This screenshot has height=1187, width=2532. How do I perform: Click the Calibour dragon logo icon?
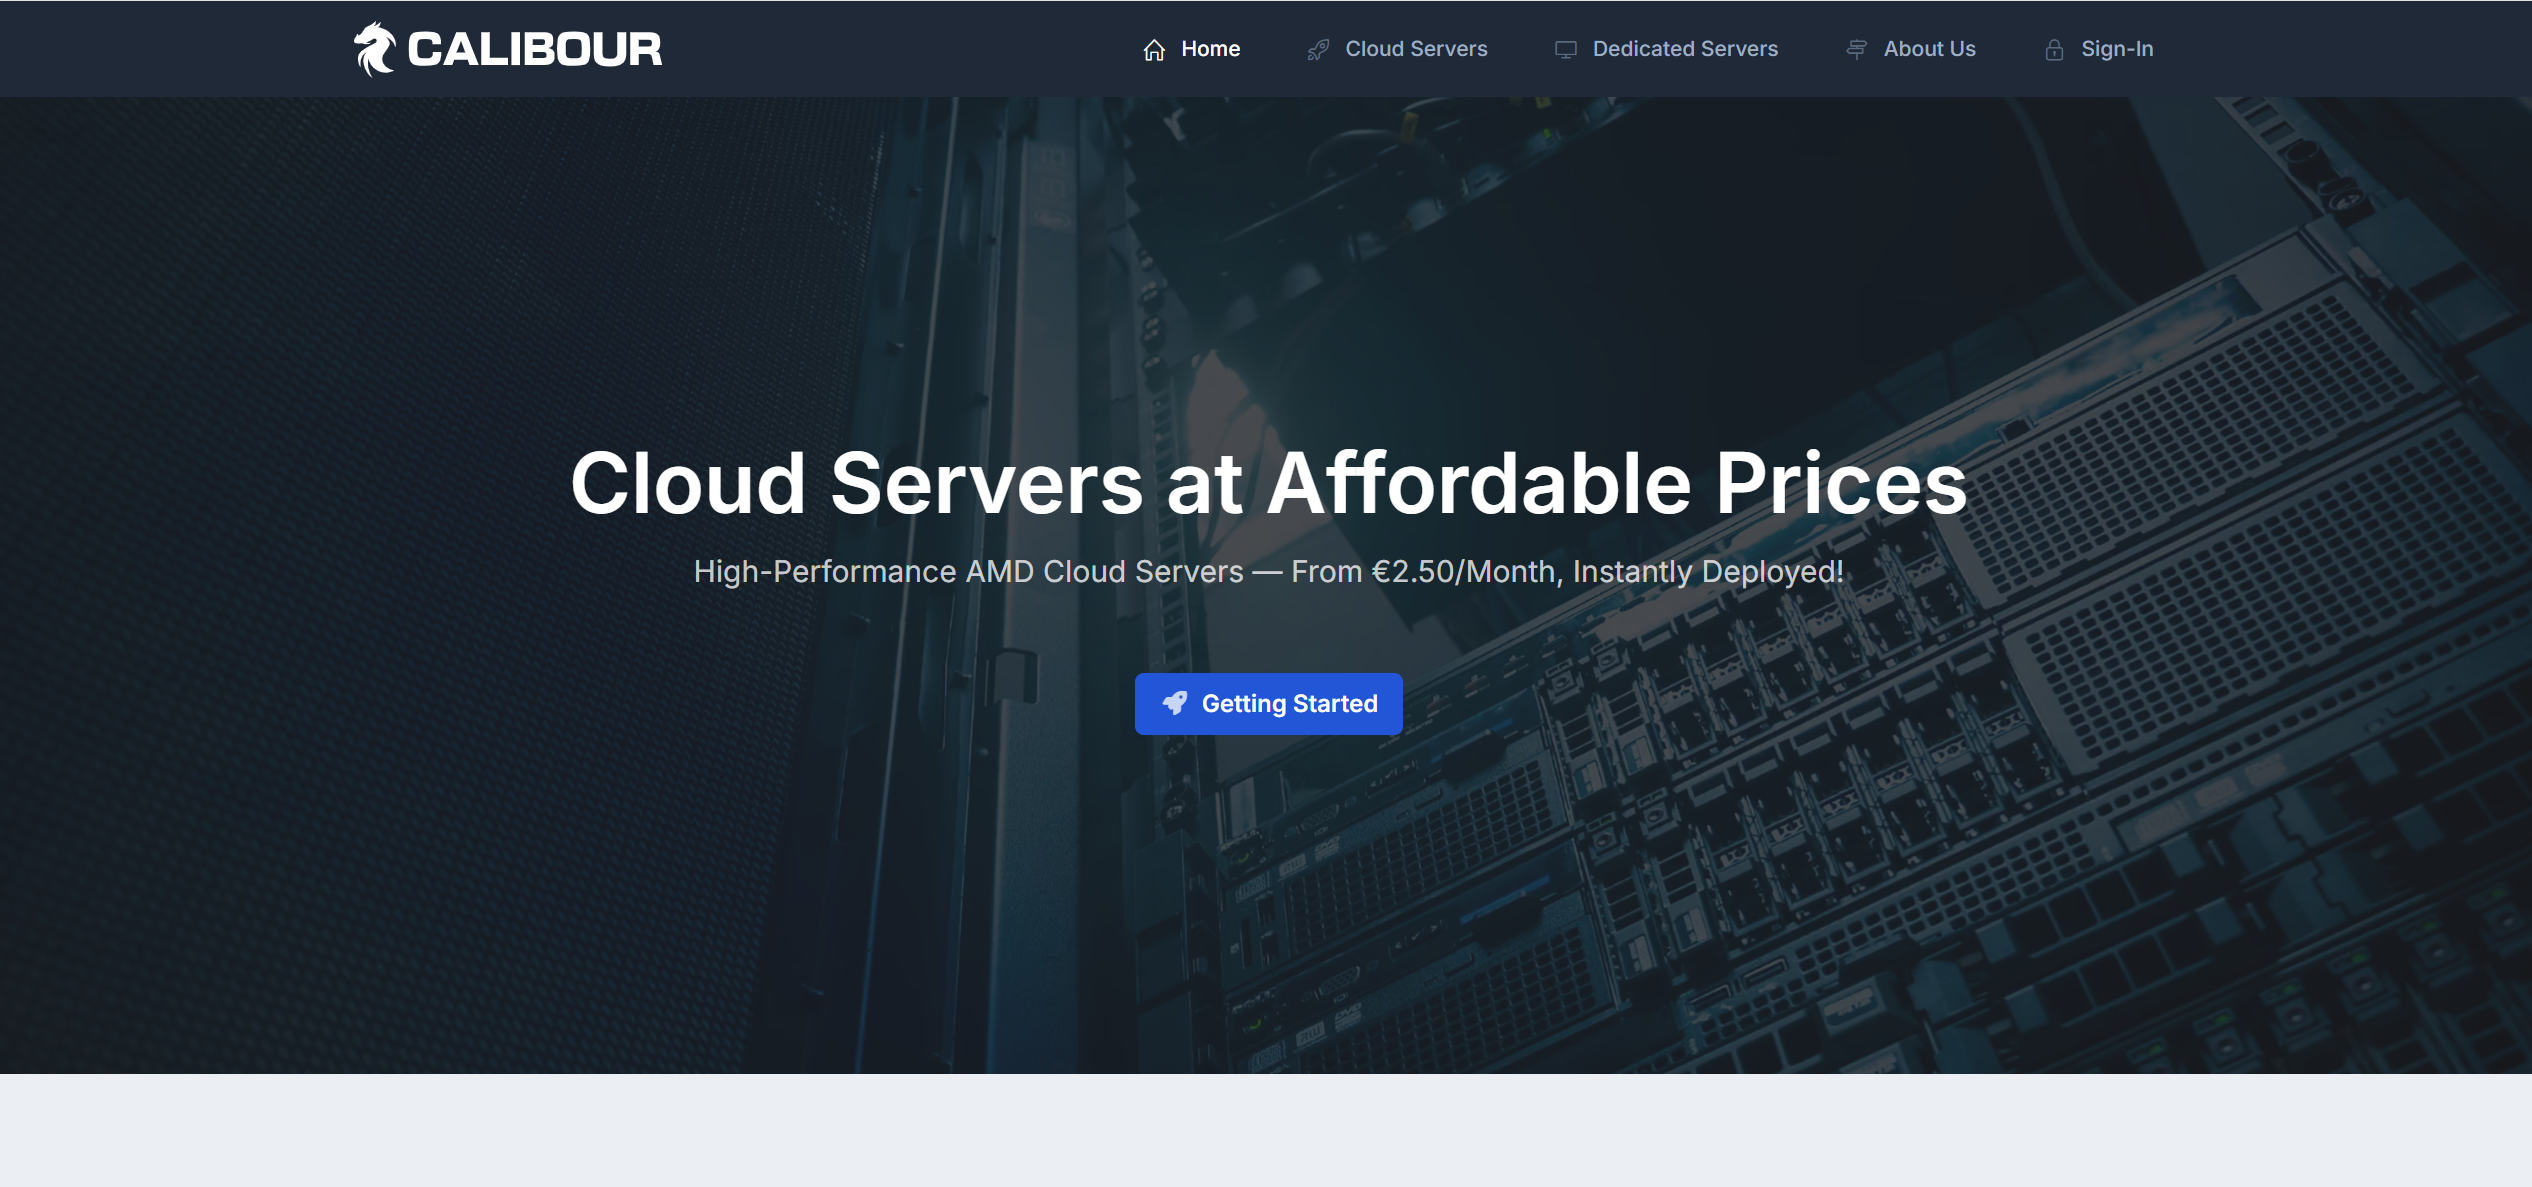(x=375, y=49)
